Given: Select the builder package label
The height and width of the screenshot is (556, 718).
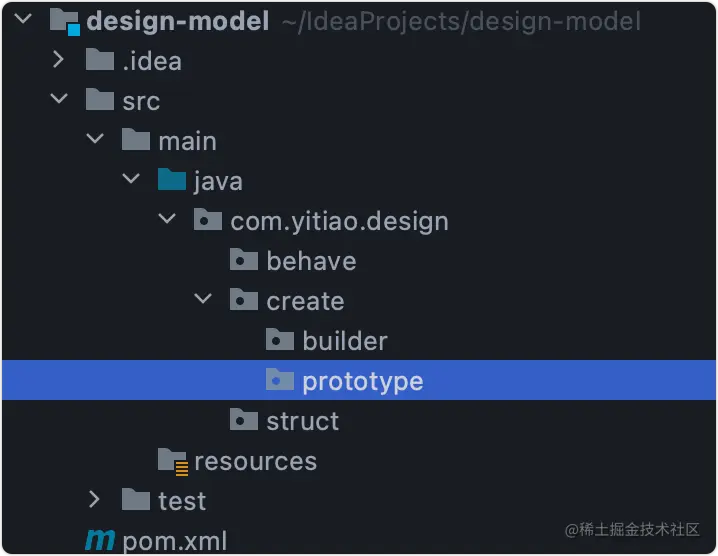Looking at the screenshot, I should (345, 341).
